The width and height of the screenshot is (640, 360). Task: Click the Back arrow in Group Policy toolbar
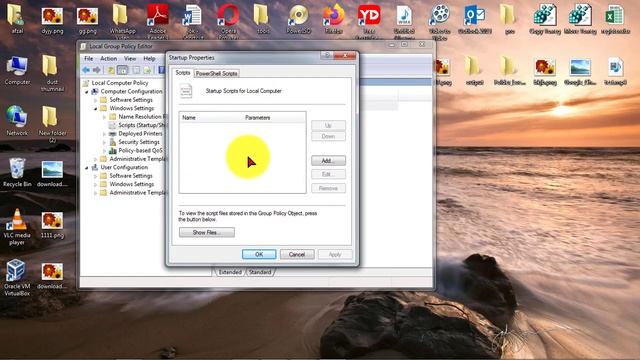(86, 70)
